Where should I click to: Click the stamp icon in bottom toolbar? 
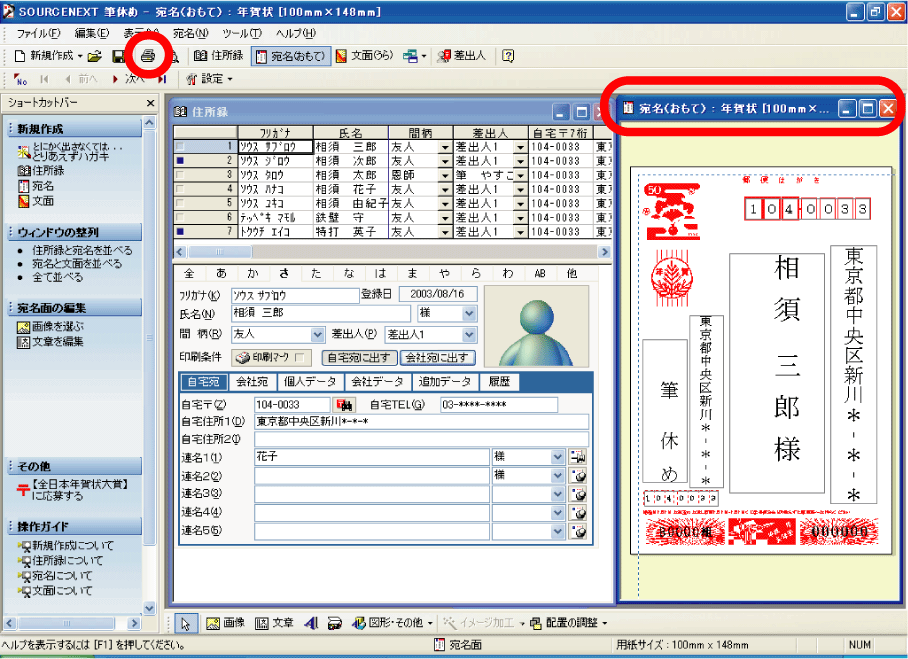click(x=335, y=623)
